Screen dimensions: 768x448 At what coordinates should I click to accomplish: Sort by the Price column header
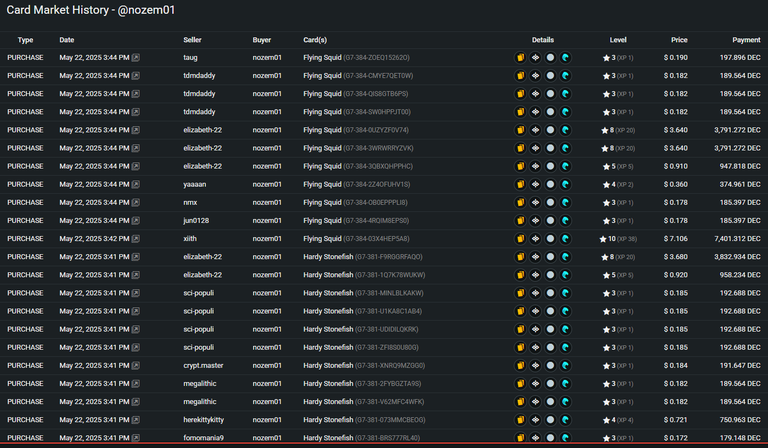(x=679, y=40)
